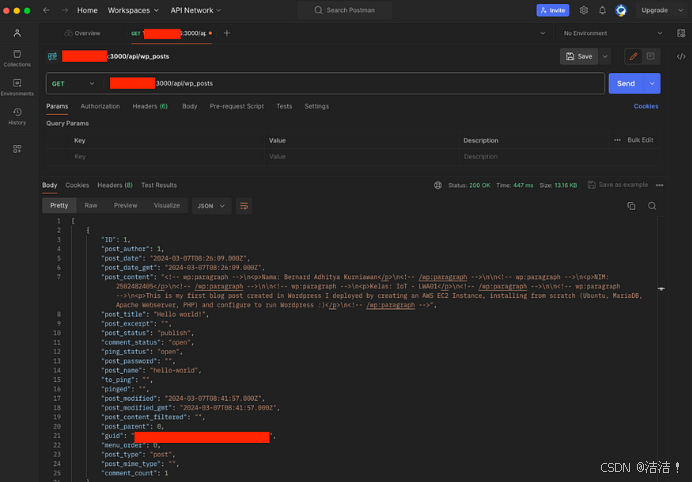Screen dimensions: 692x482
Task: Switch to the request Headers (6) tab
Action: tap(150, 106)
